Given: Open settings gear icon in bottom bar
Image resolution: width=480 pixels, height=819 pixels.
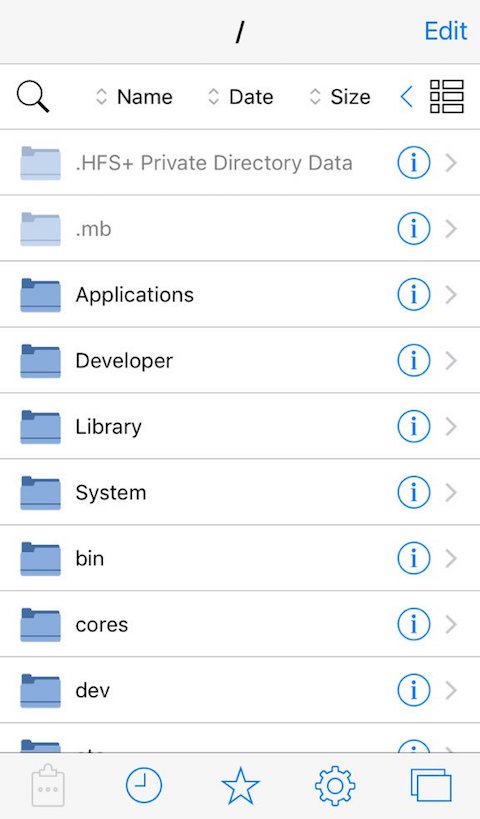Looking at the screenshot, I should click(x=335, y=785).
